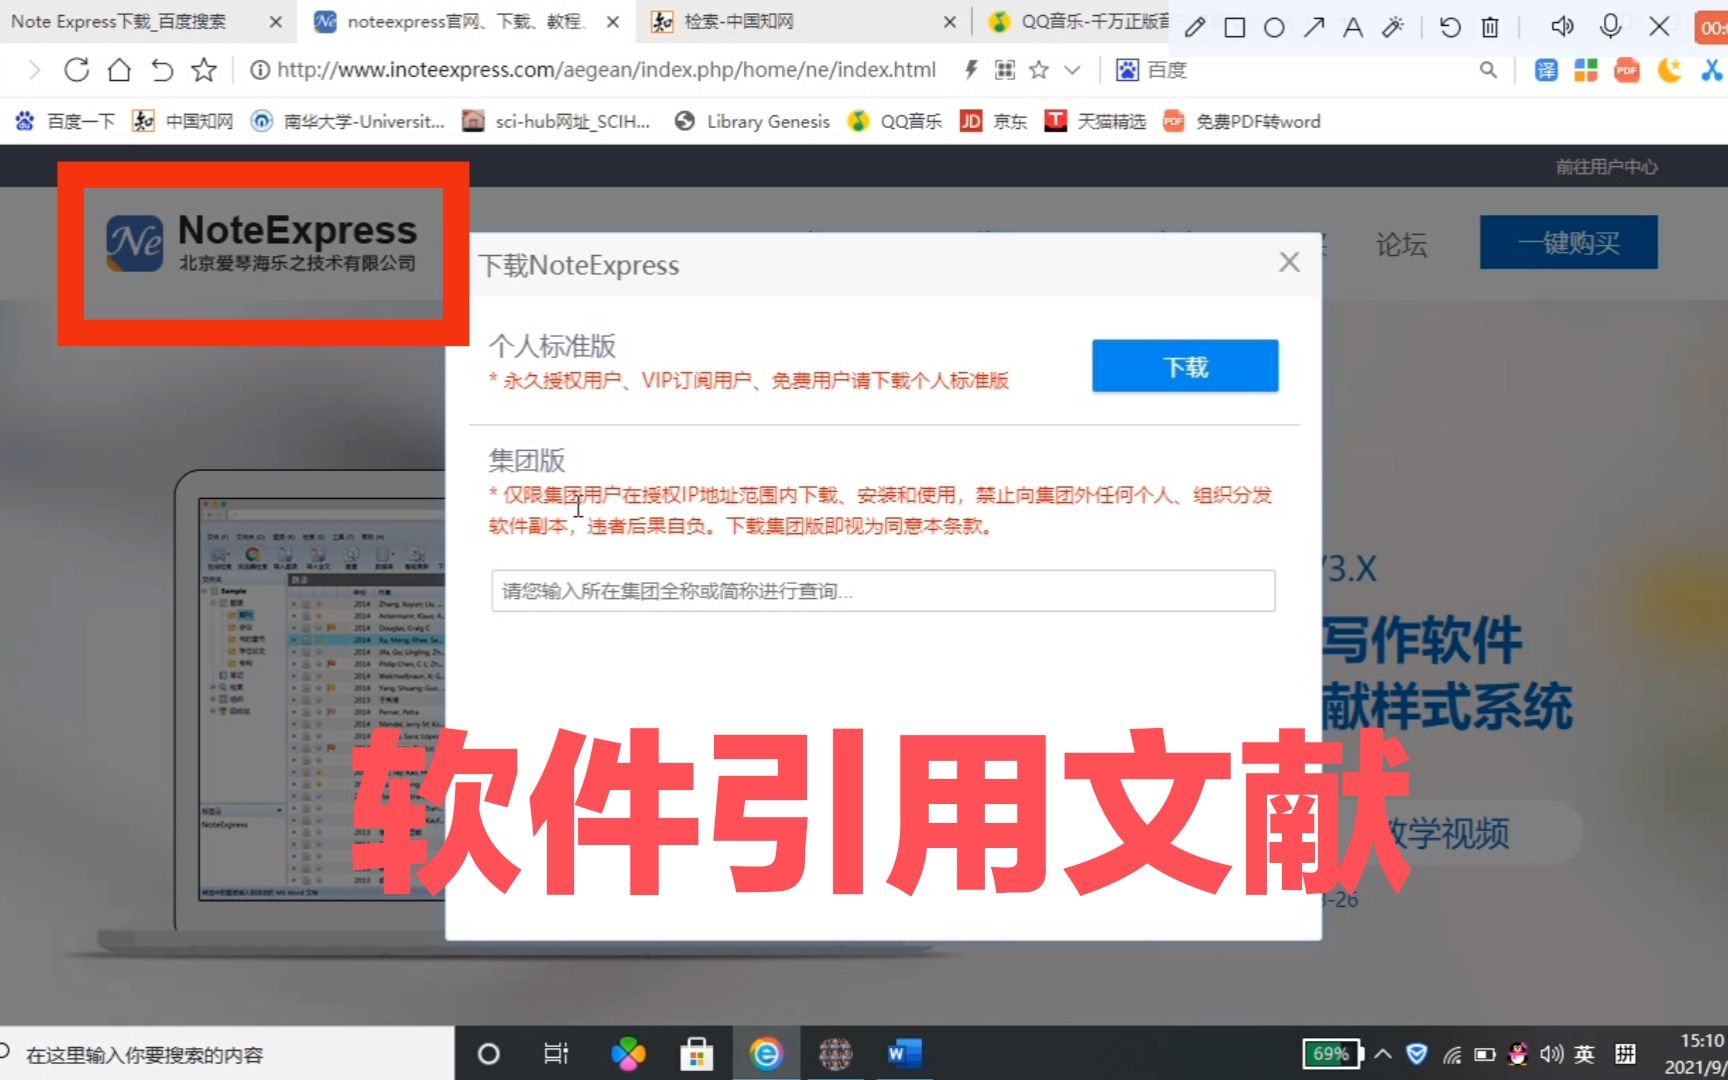1728x1080 pixels.
Task: Open sci-hub网址 bookmark
Action: tap(556, 121)
